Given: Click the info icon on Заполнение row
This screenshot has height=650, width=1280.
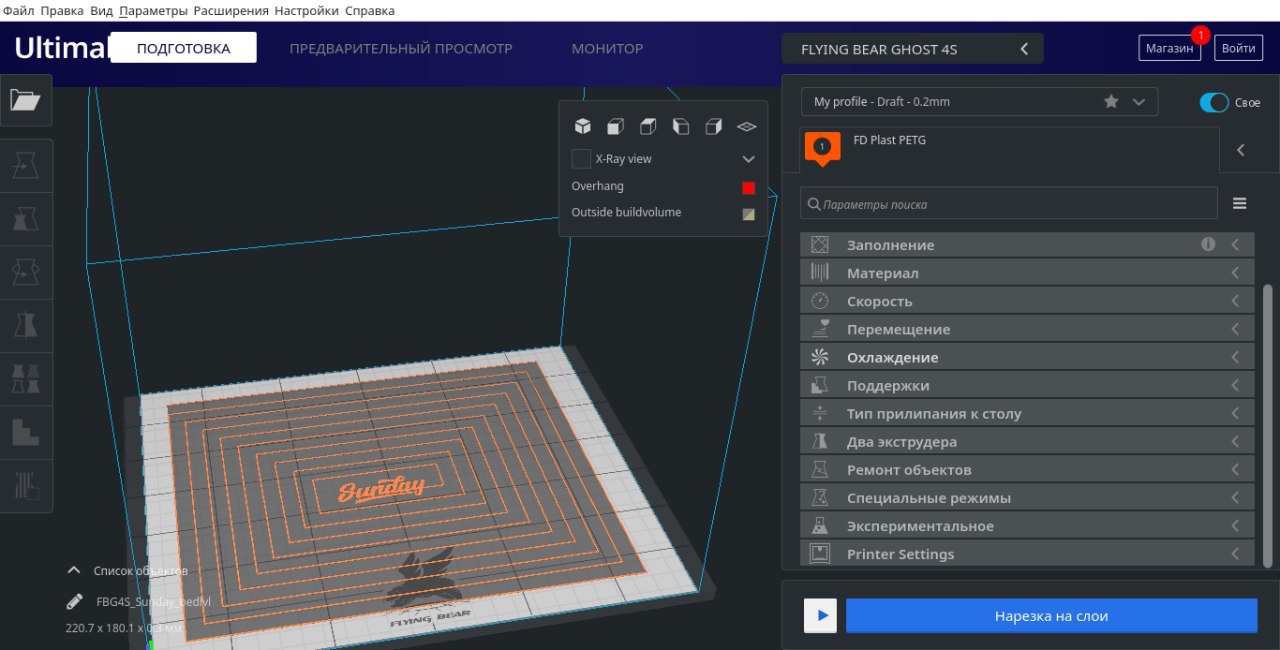Looking at the screenshot, I should click(x=1208, y=244).
